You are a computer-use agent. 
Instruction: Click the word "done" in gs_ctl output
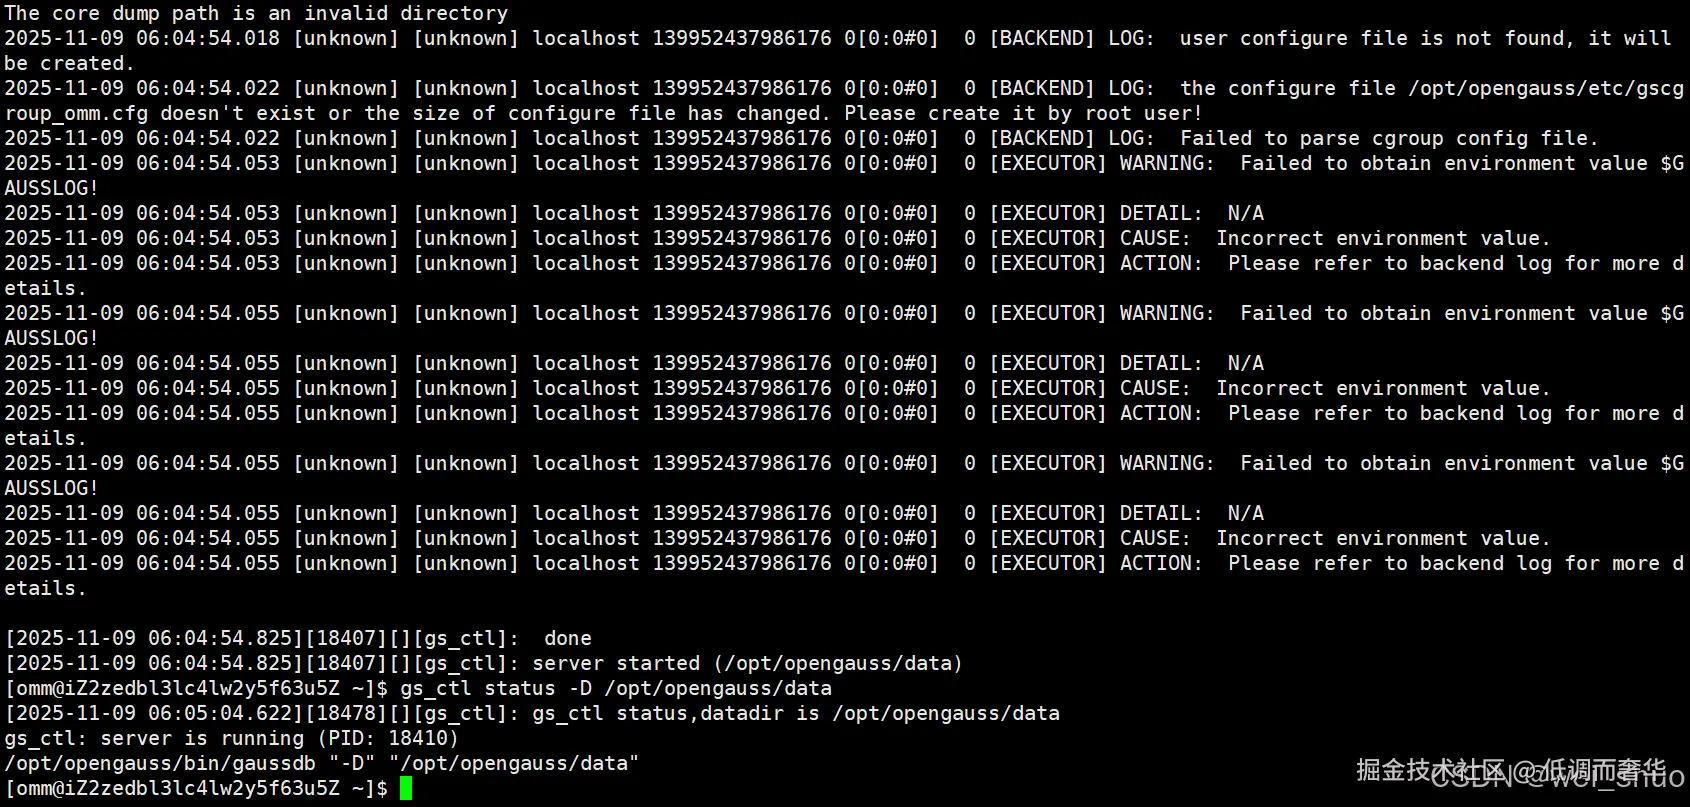[567, 638]
